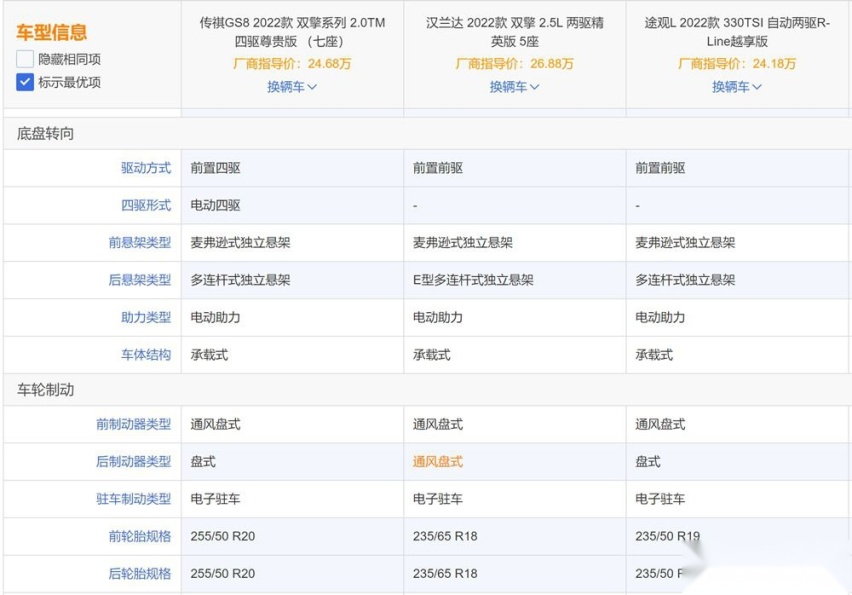Select the 传祺GS8 2022款 model title

292,32
